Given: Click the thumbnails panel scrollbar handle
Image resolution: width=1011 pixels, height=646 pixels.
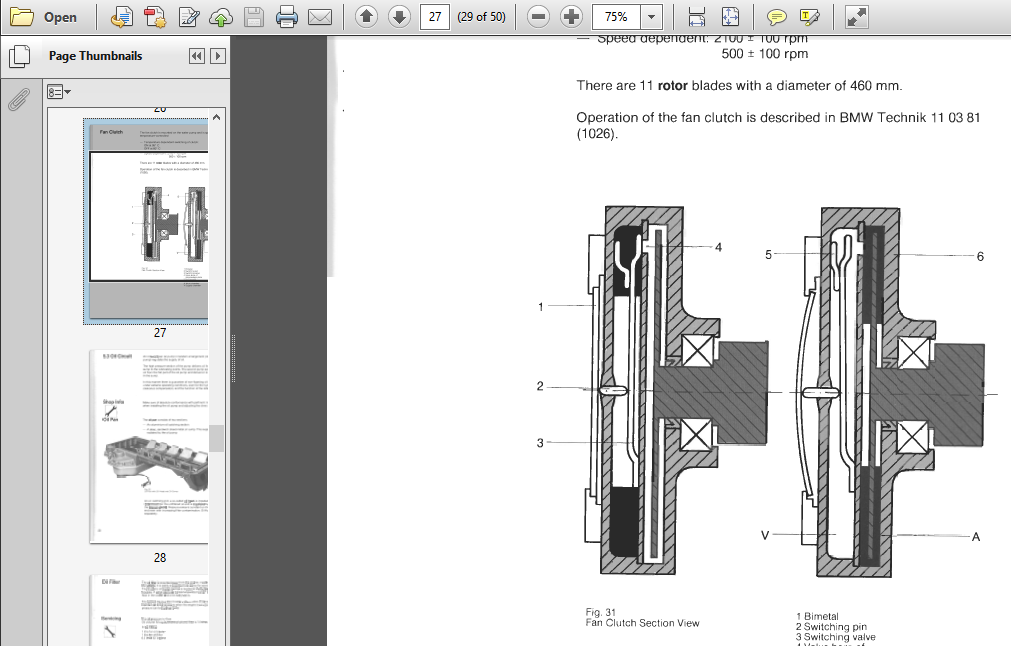Looking at the screenshot, I should pyautogui.click(x=217, y=438).
